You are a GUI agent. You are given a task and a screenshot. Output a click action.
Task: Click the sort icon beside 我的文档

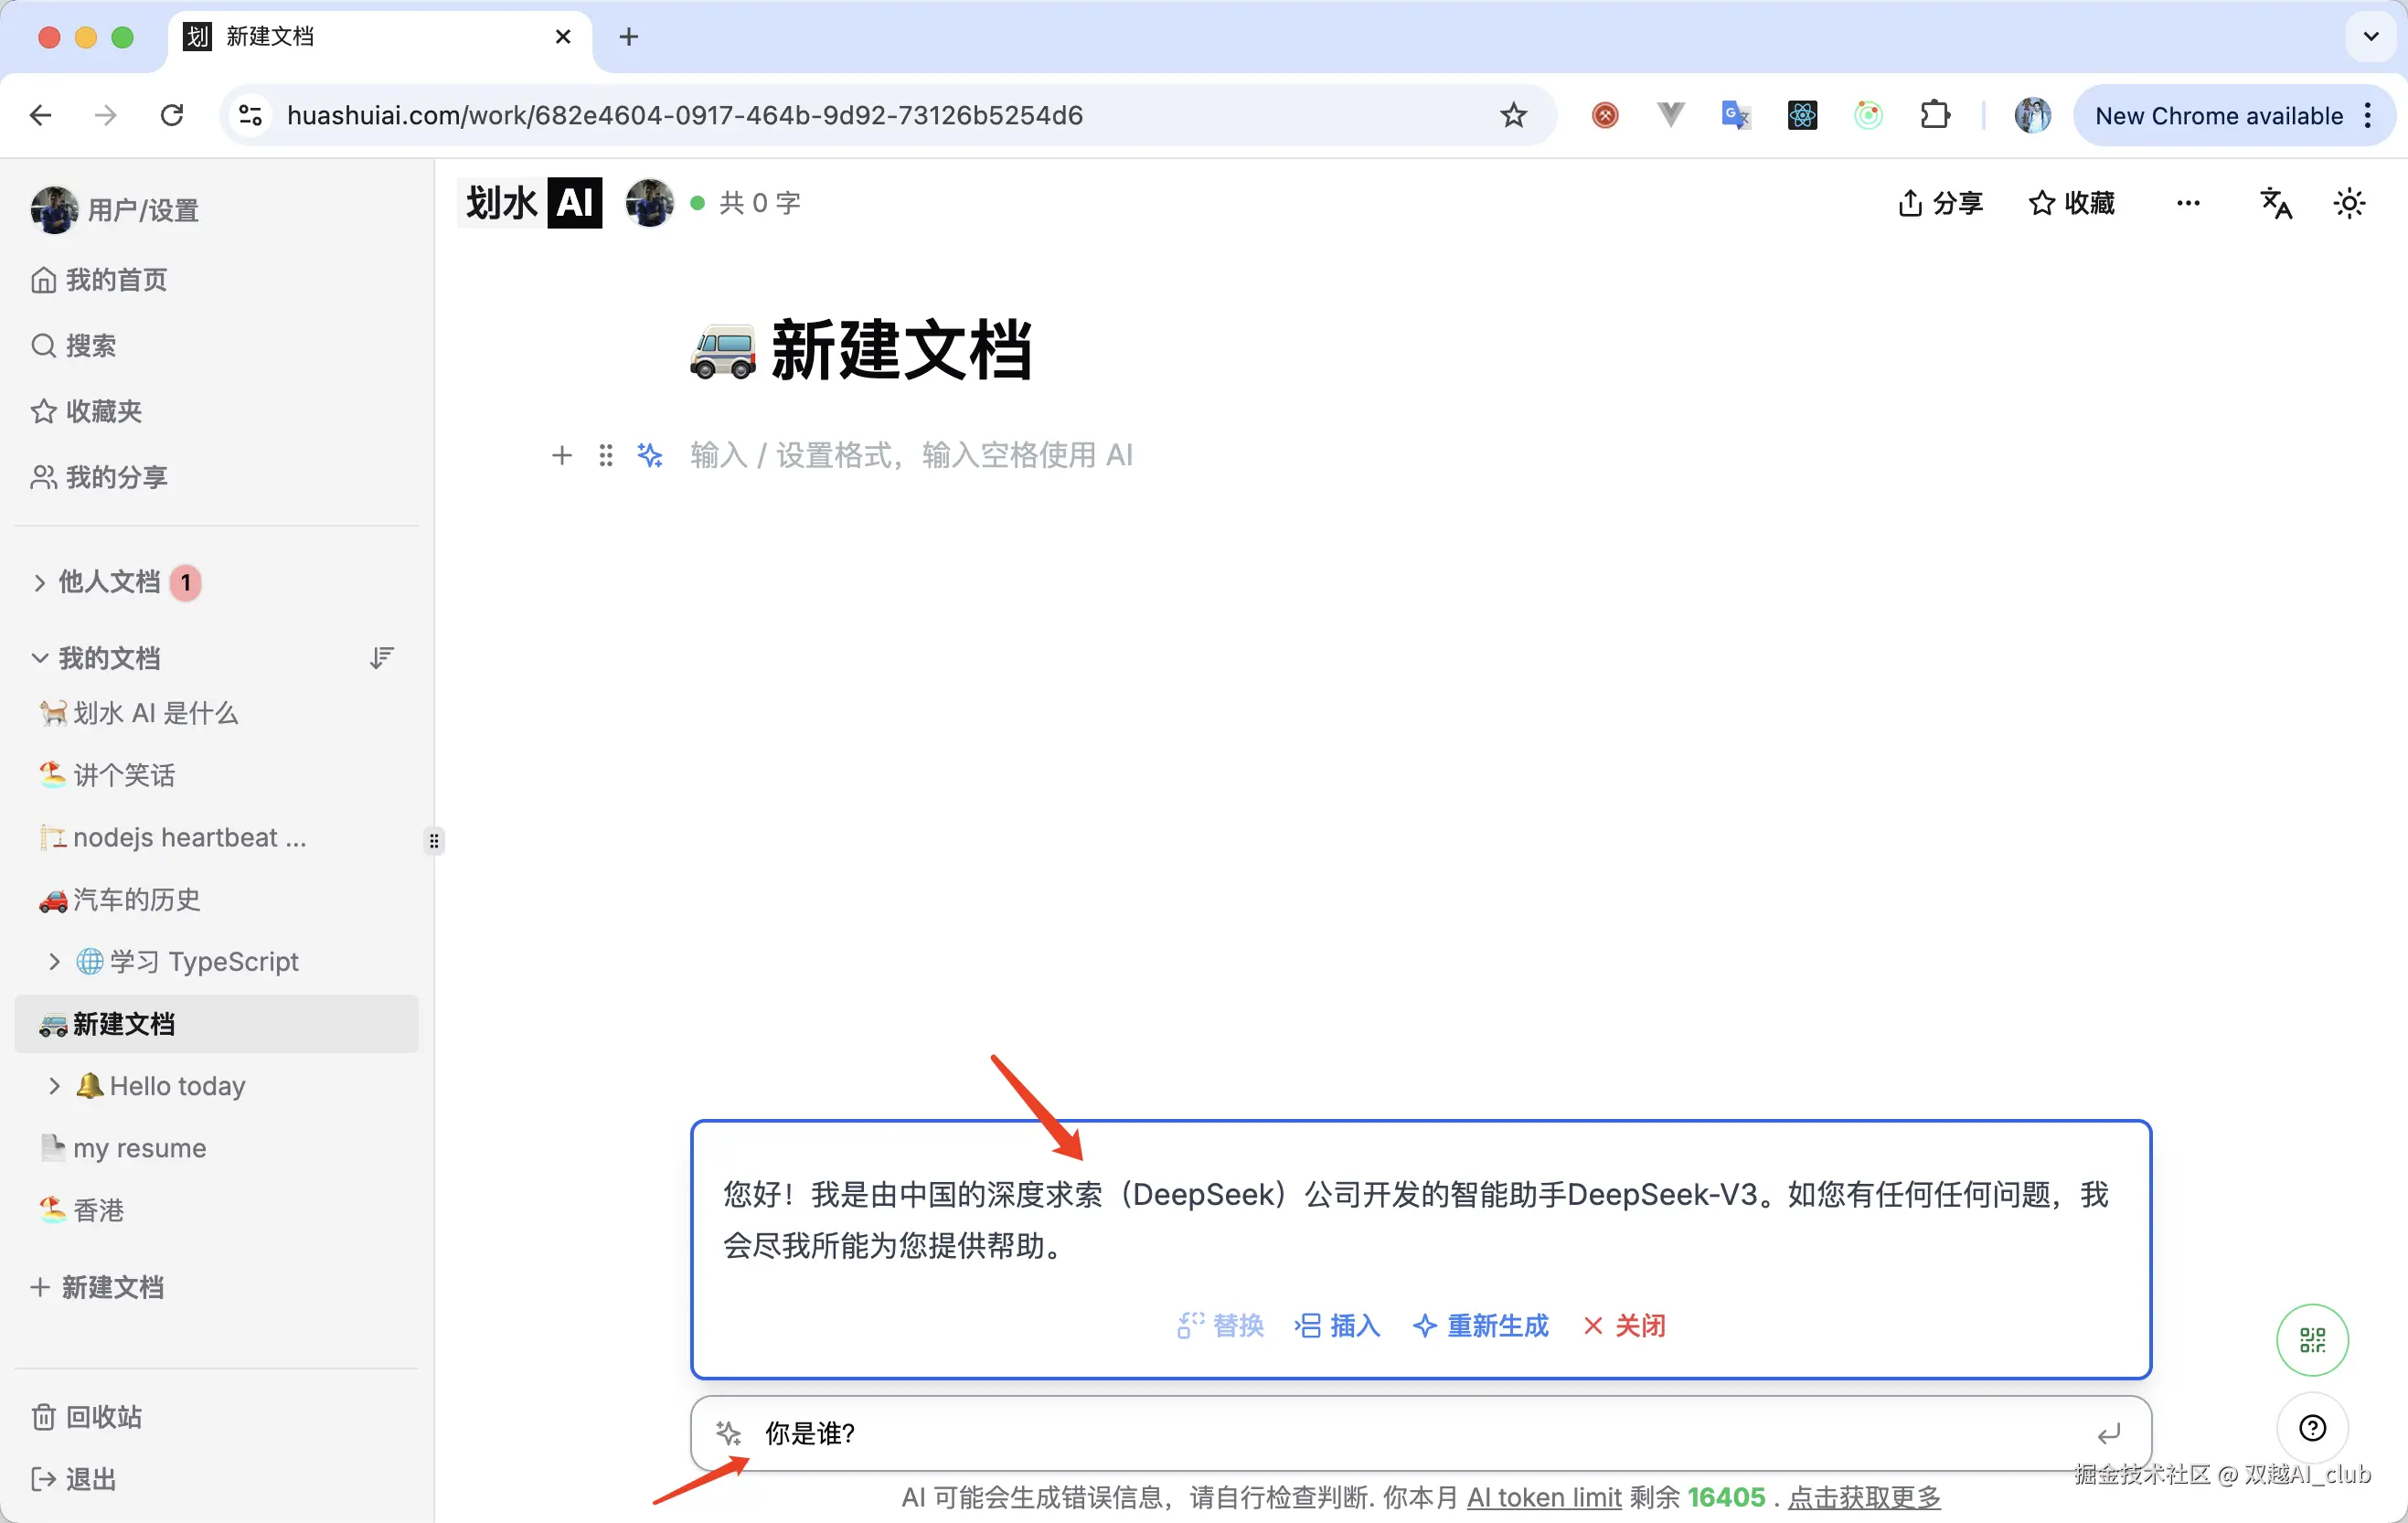click(381, 658)
